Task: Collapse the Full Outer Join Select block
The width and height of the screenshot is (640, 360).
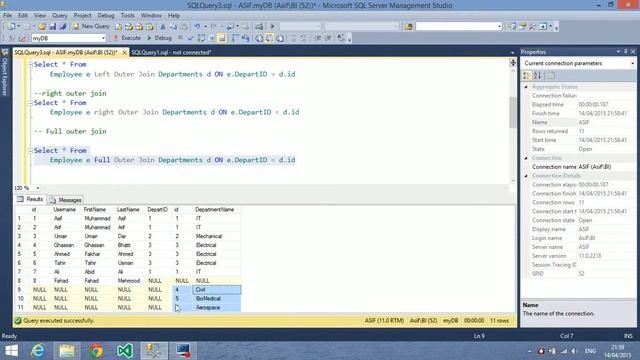Action: 30,151
